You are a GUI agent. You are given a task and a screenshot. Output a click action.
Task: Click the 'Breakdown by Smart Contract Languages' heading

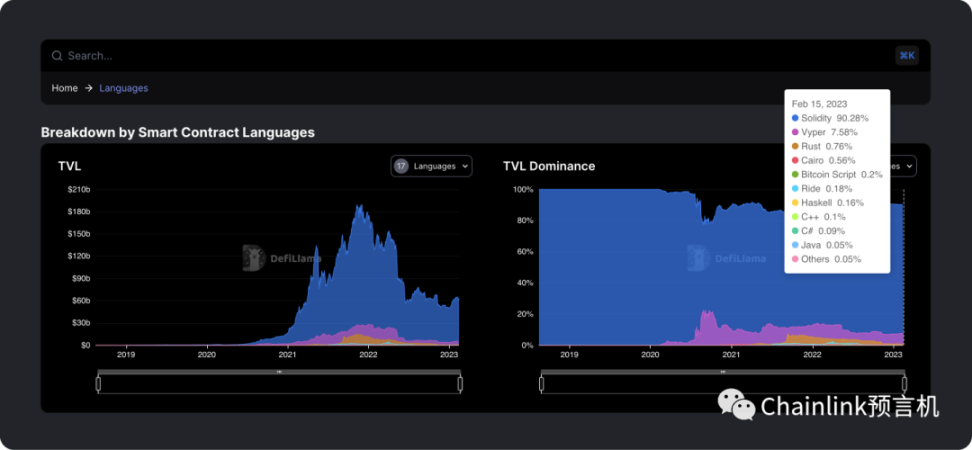178,132
